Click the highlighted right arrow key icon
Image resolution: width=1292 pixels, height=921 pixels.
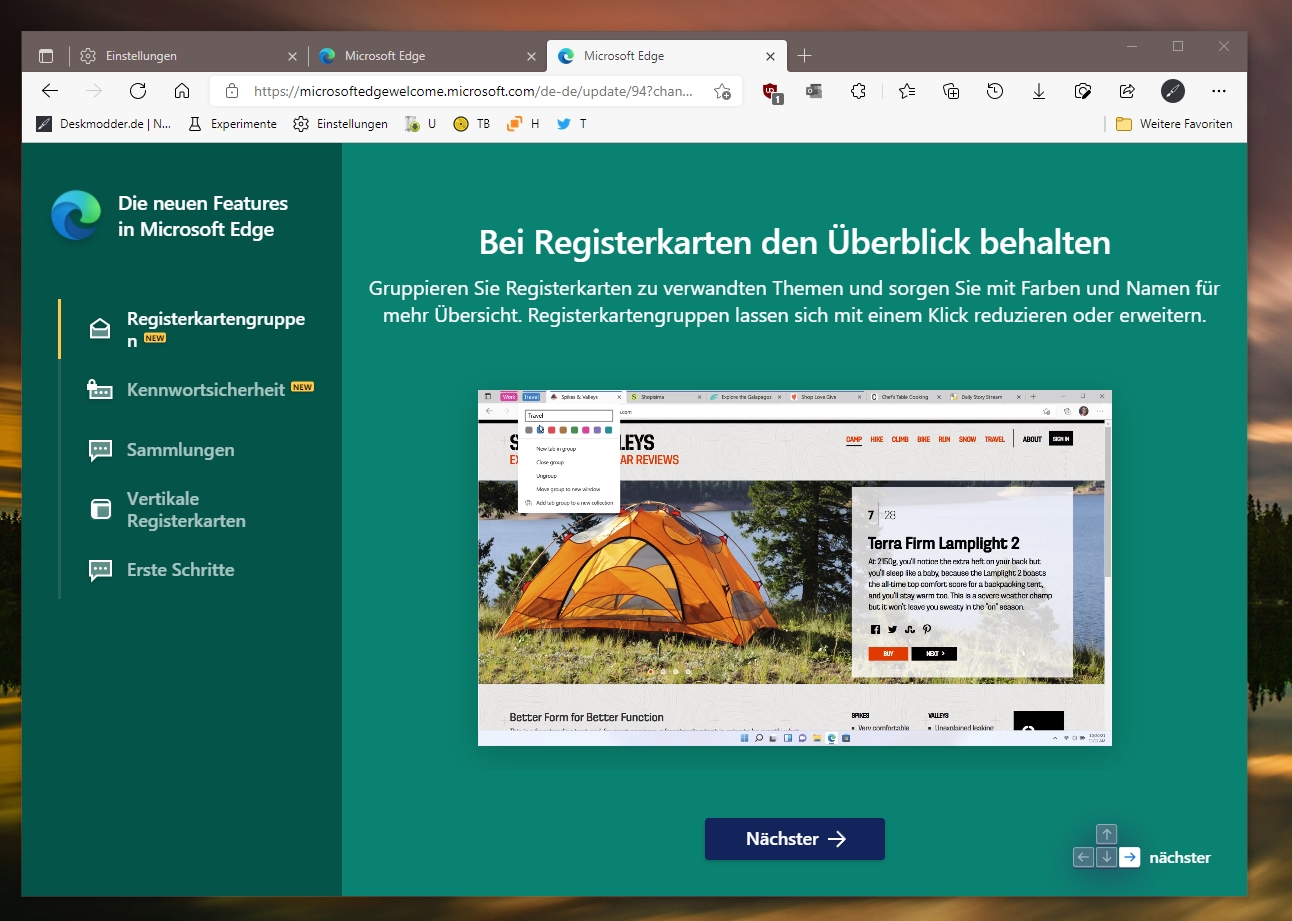(x=1130, y=857)
